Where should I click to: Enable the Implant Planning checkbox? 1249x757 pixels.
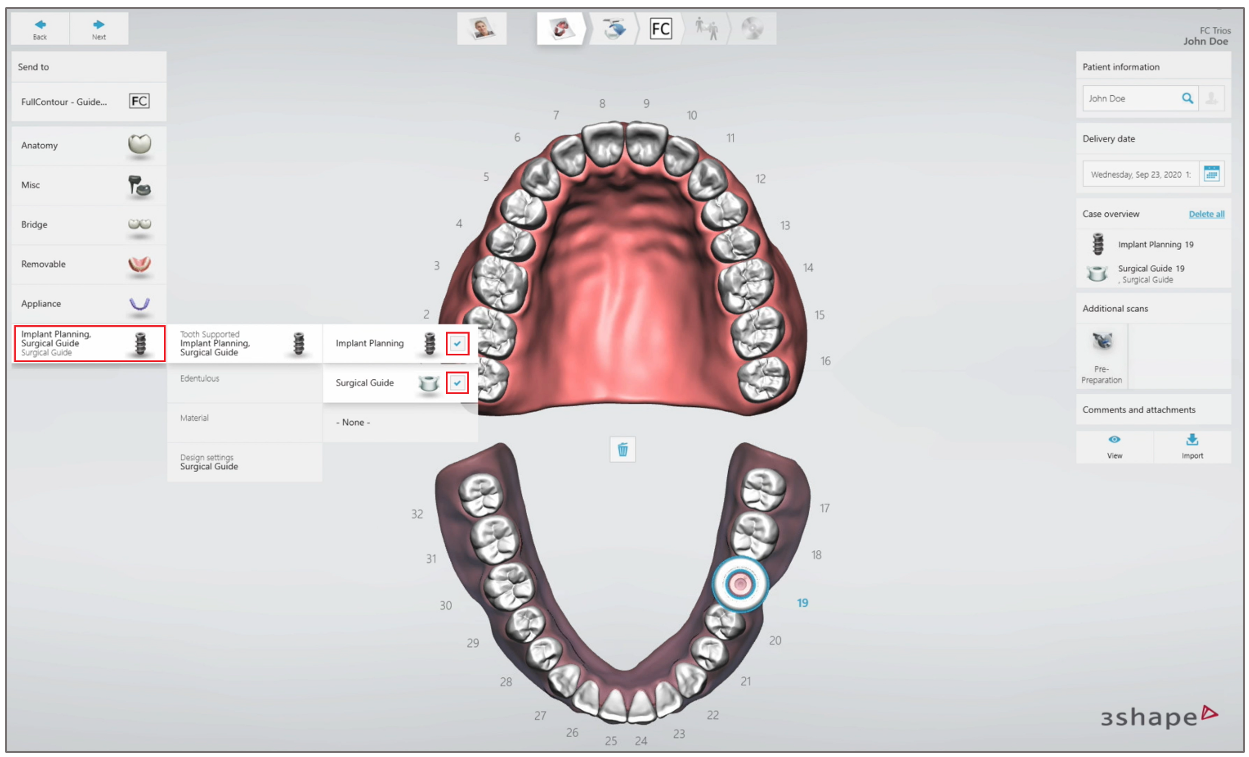(456, 343)
